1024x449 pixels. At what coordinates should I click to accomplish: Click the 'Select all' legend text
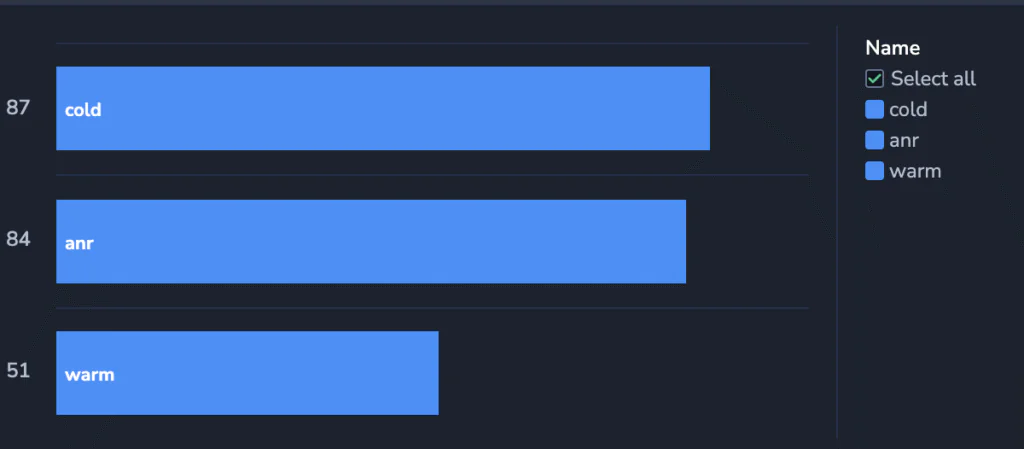pyautogui.click(x=933, y=79)
